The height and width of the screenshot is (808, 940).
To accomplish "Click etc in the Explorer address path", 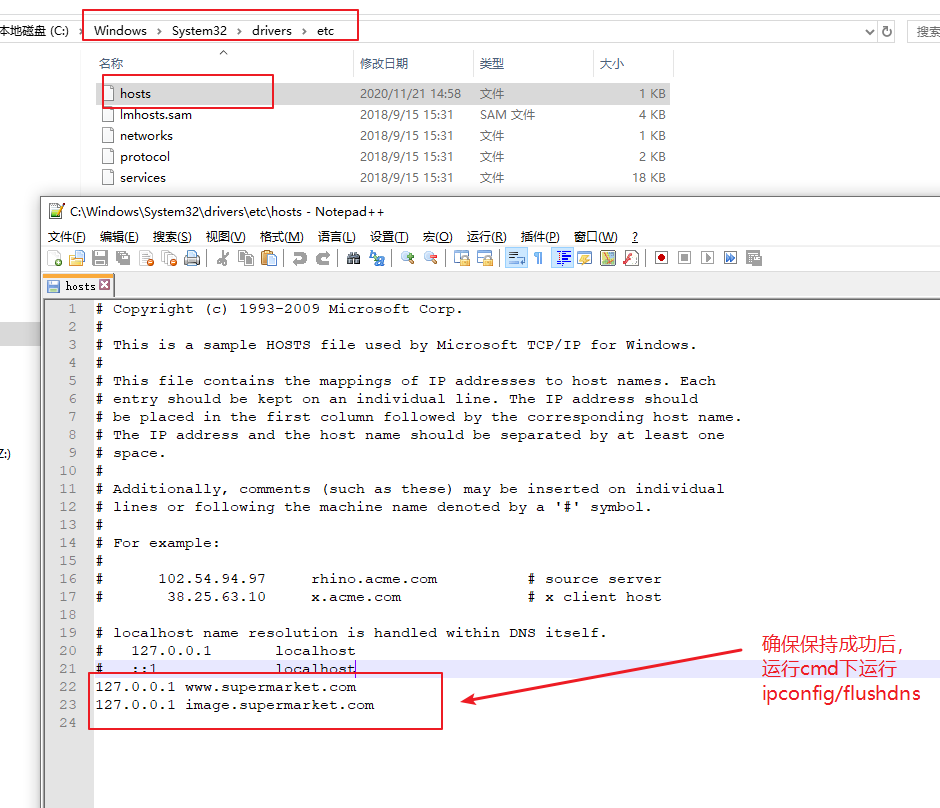I will click(326, 31).
